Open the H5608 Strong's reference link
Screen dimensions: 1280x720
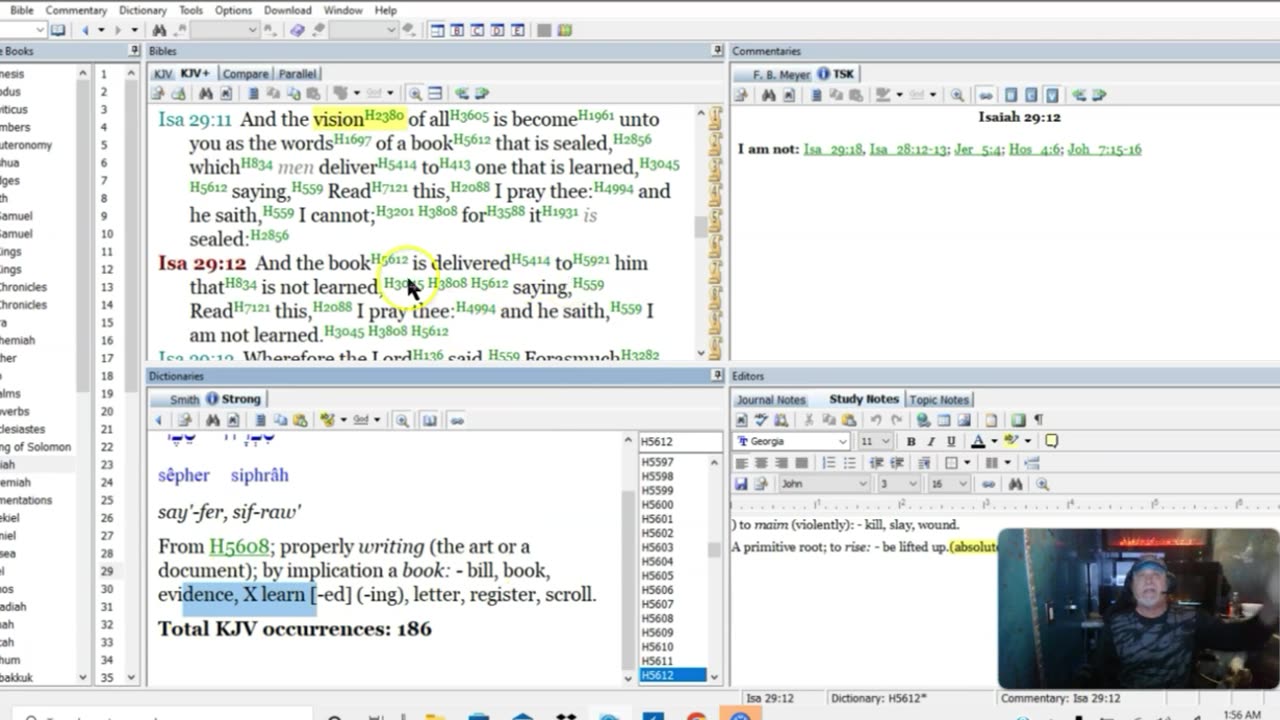tap(239, 547)
